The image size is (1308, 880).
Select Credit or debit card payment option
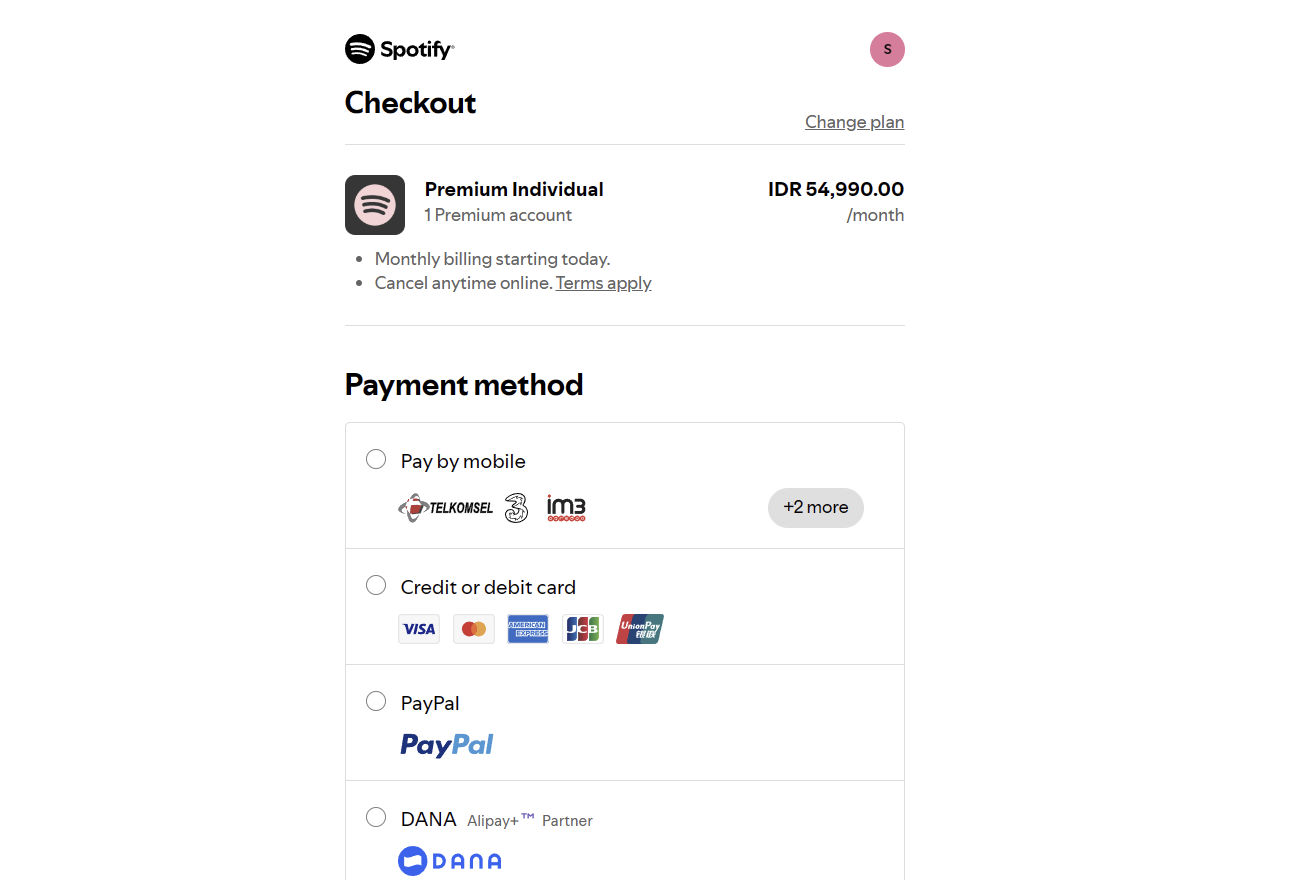376,585
